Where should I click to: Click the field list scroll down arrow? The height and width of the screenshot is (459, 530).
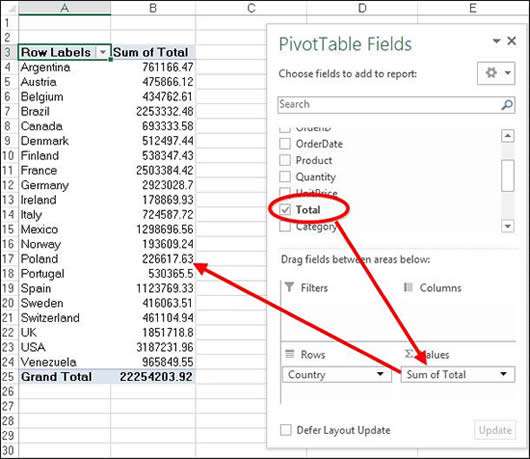[x=507, y=226]
